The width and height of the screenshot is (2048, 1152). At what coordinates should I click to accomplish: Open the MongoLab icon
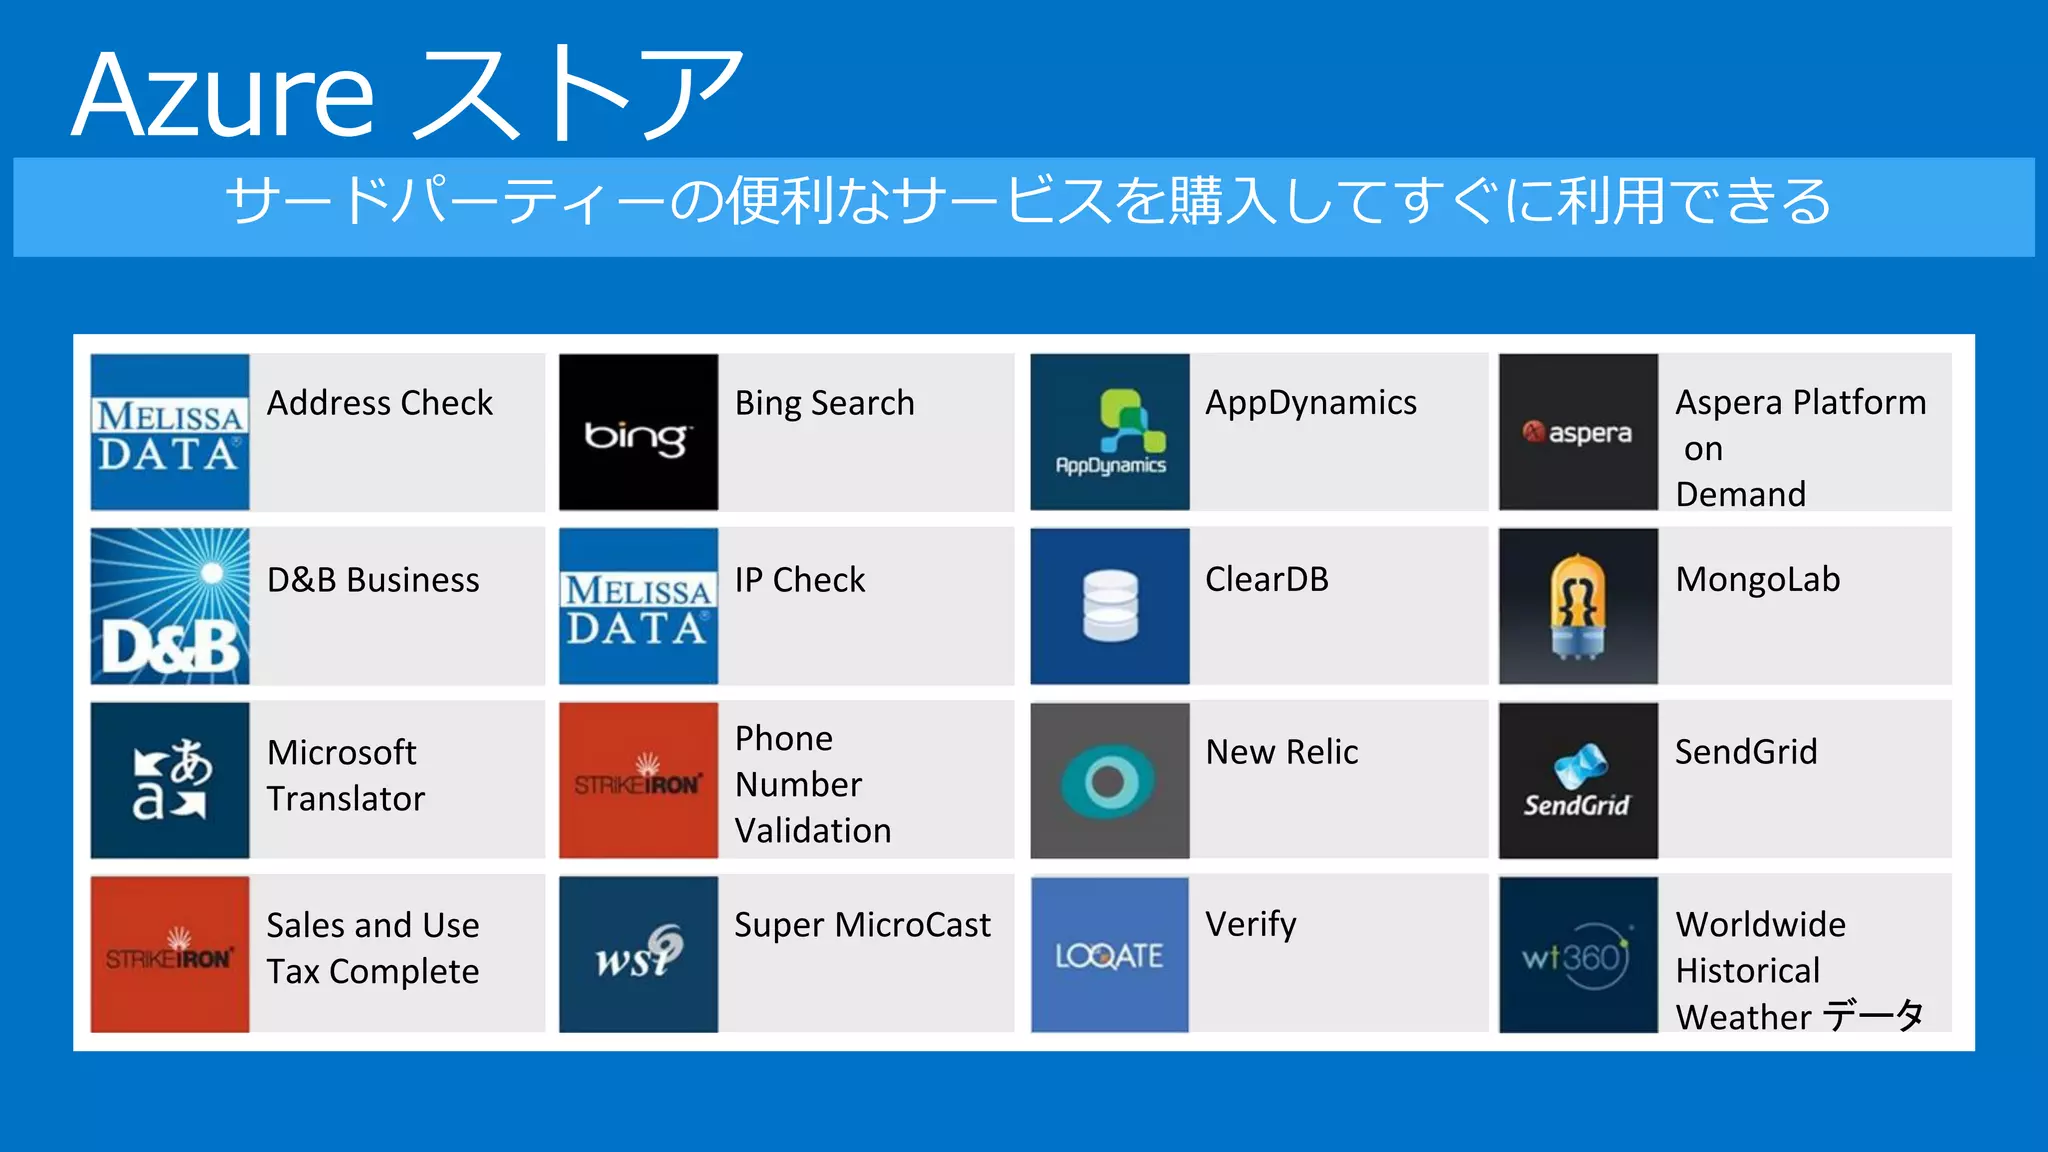click(1578, 606)
